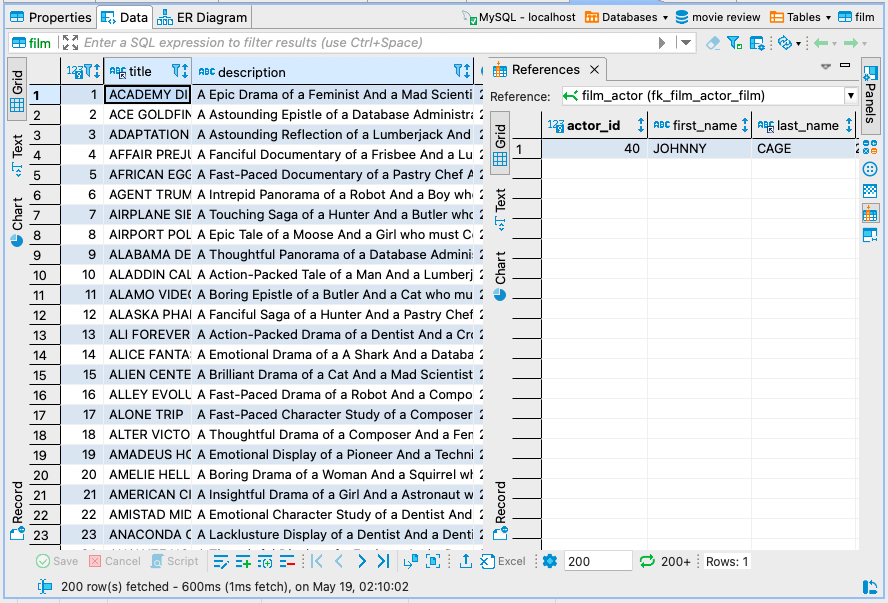Select the JOHNNY first name cell
Viewport: 888px width, 603px height.
pos(699,149)
